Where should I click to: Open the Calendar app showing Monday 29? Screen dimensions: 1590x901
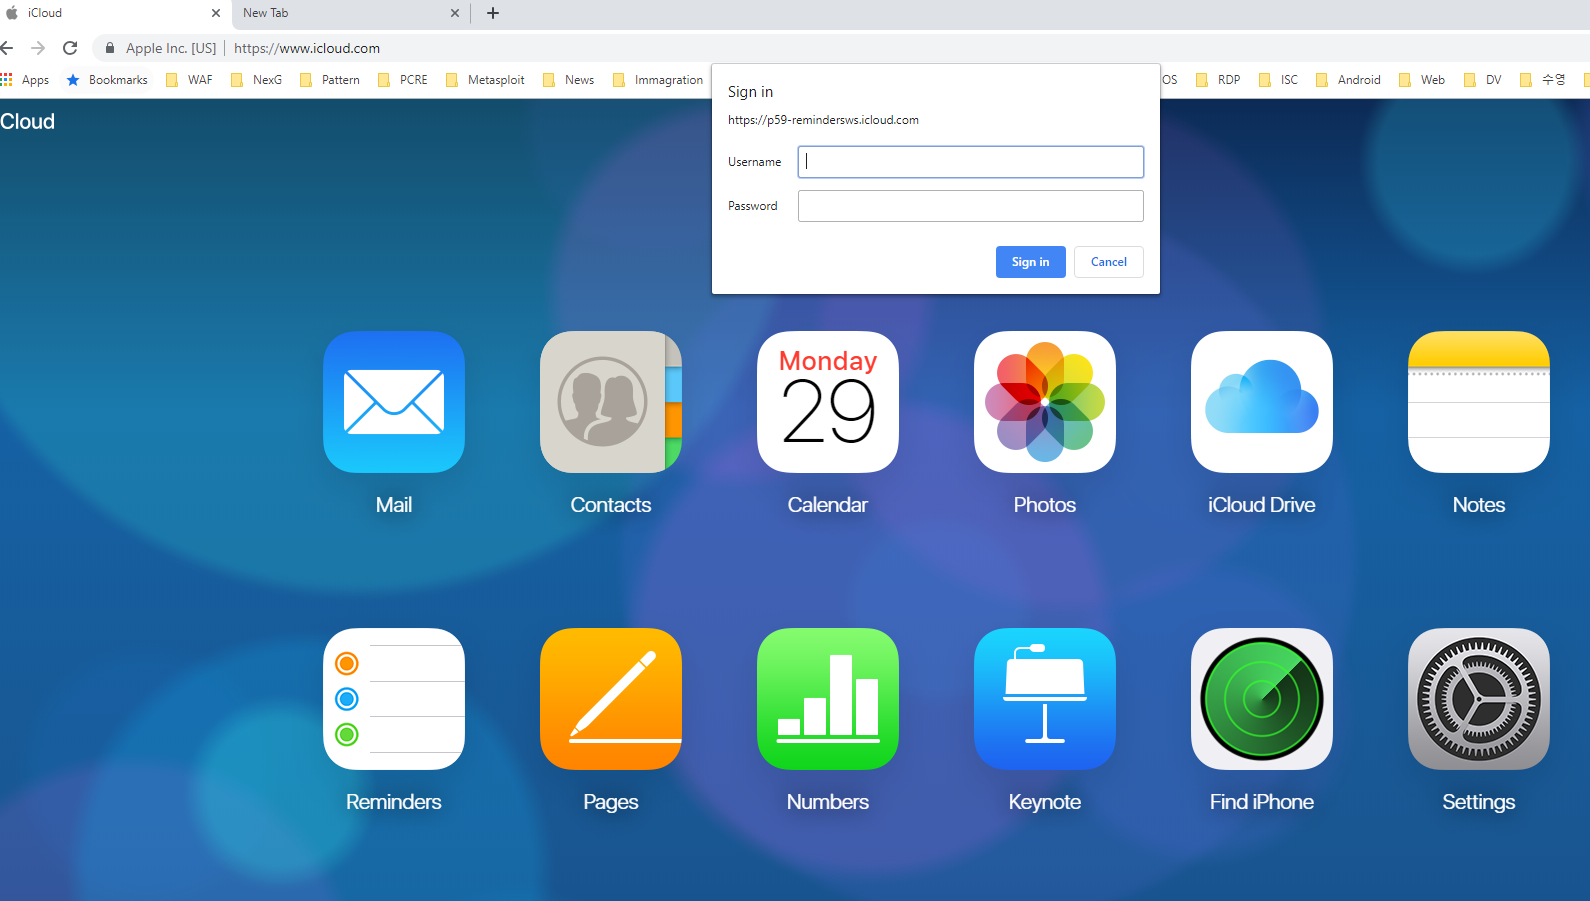click(828, 402)
